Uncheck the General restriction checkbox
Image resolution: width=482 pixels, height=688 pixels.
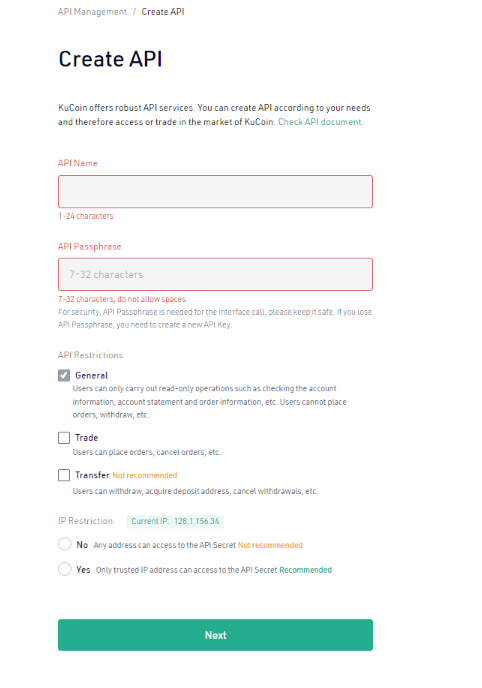(x=64, y=375)
